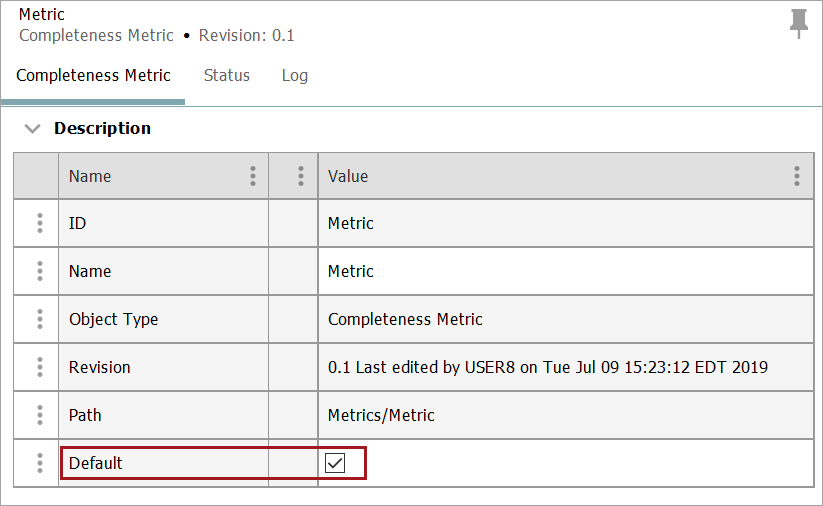Click the Path value Metrics/Metric
The width and height of the screenshot is (823, 506).
point(381,415)
